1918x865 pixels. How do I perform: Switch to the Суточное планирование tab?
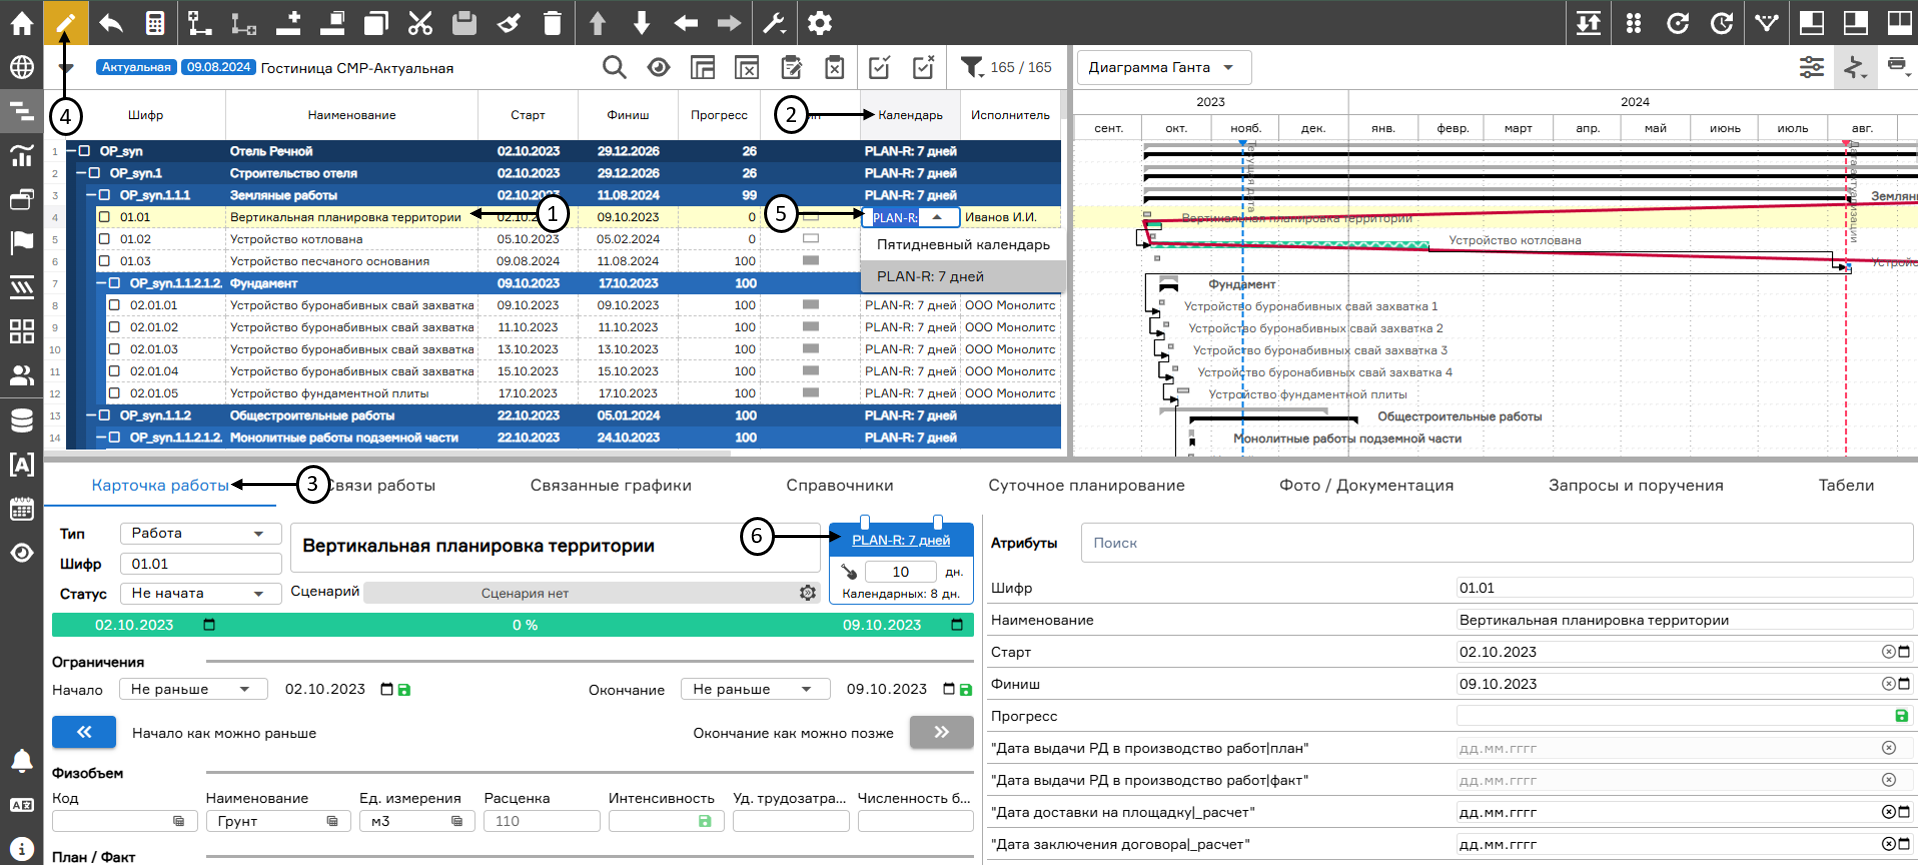tap(1086, 485)
